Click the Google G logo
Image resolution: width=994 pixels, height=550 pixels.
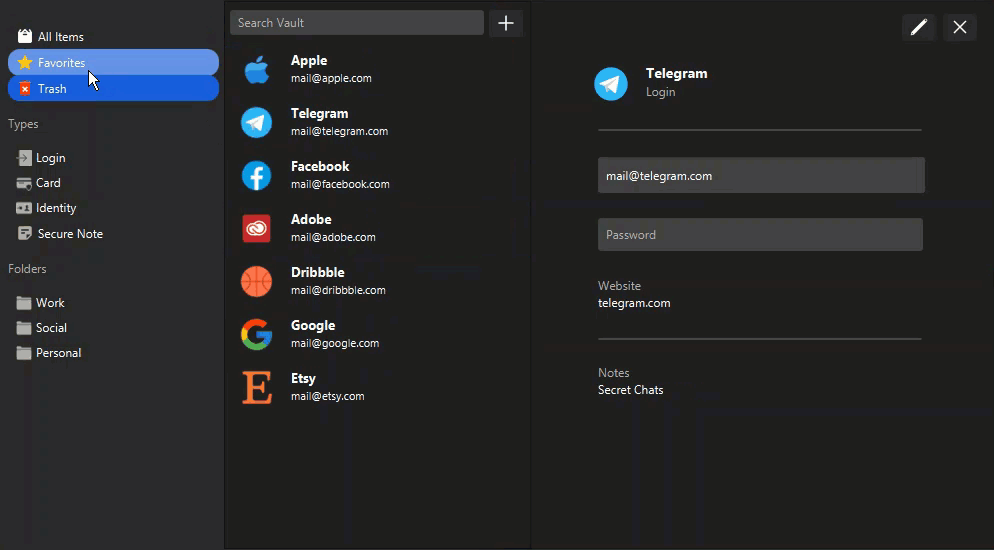(x=257, y=334)
